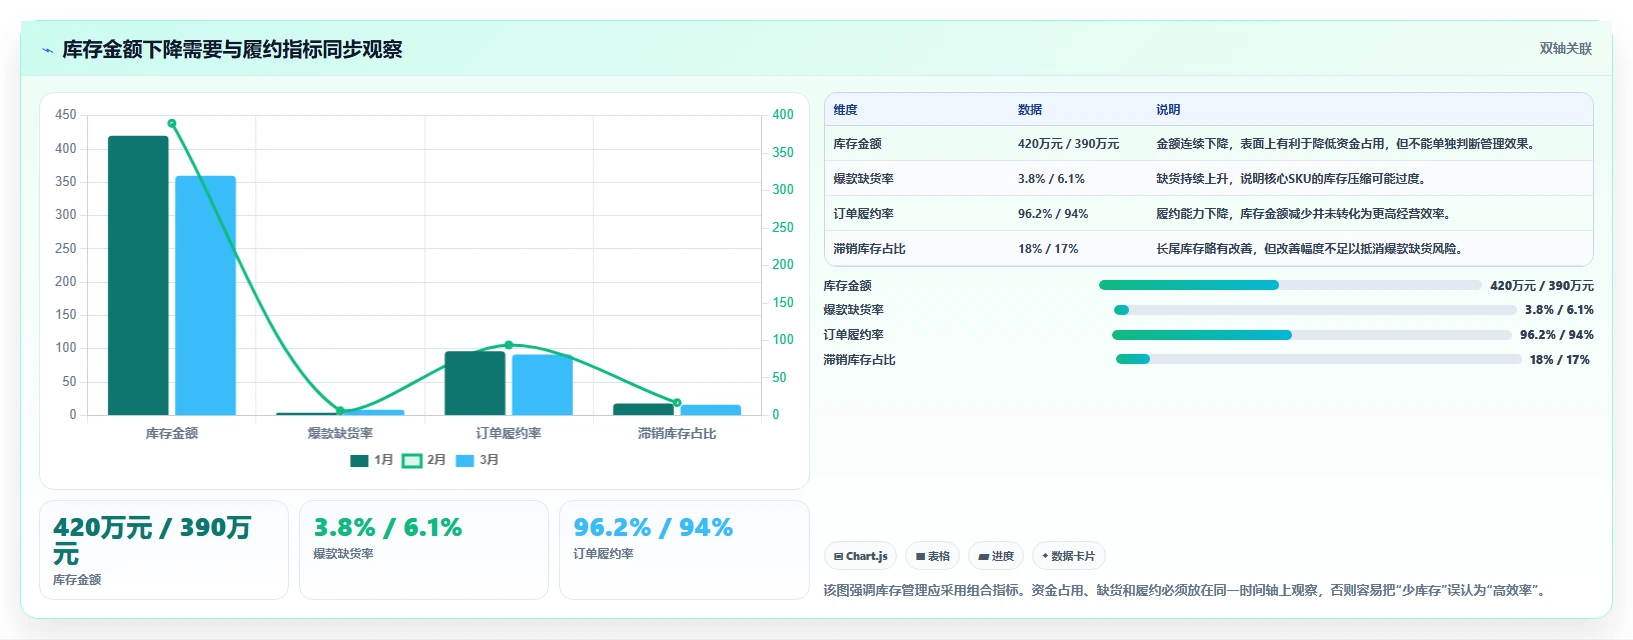The height and width of the screenshot is (640, 1633).
Task: Select the 进度 chip
Action: coord(996,556)
